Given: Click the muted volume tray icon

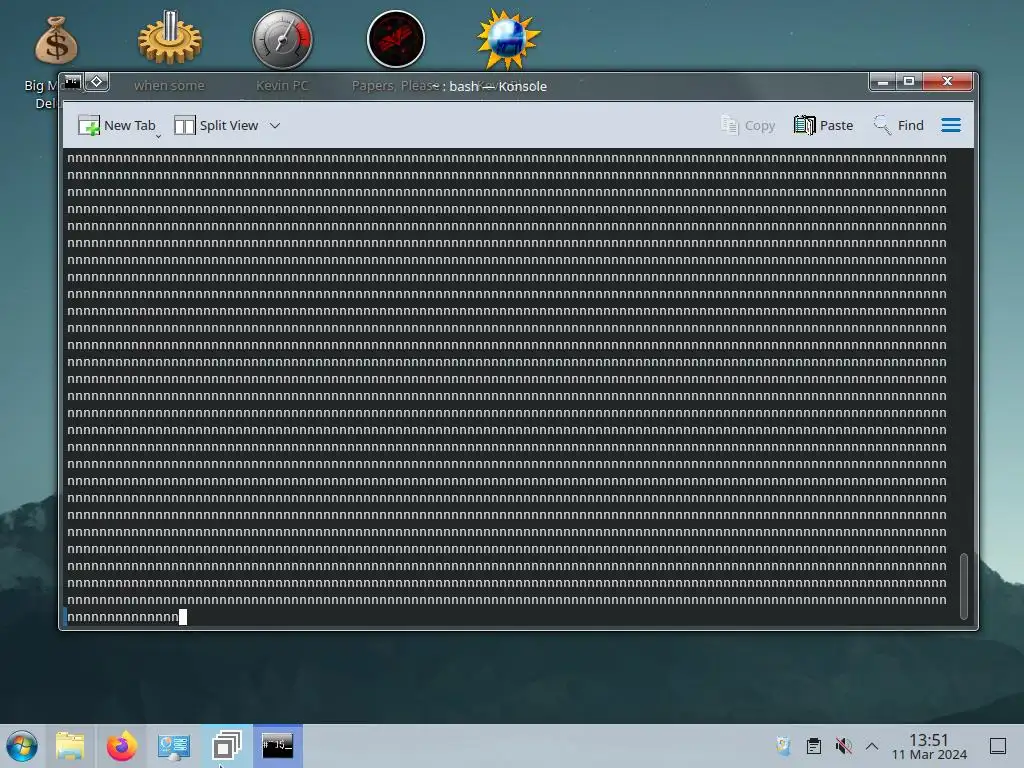Looking at the screenshot, I should [x=843, y=746].
